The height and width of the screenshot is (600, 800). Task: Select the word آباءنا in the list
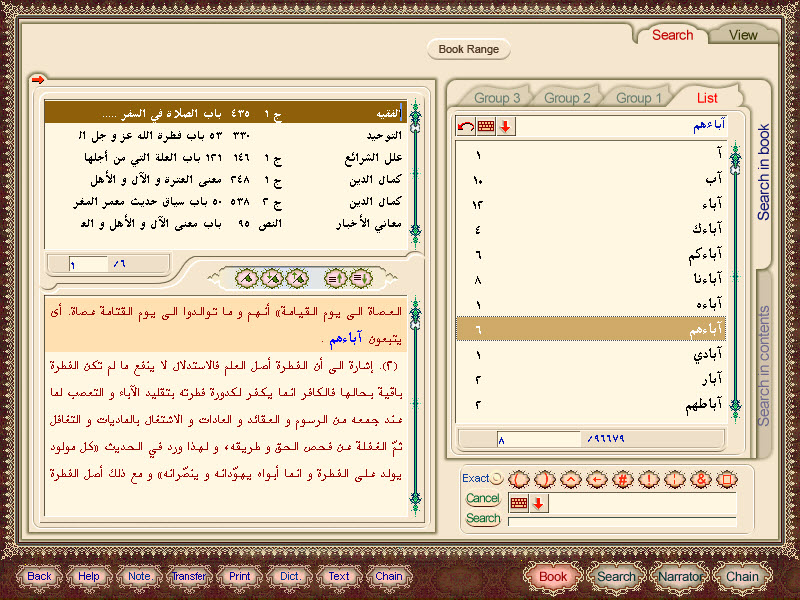590,279
